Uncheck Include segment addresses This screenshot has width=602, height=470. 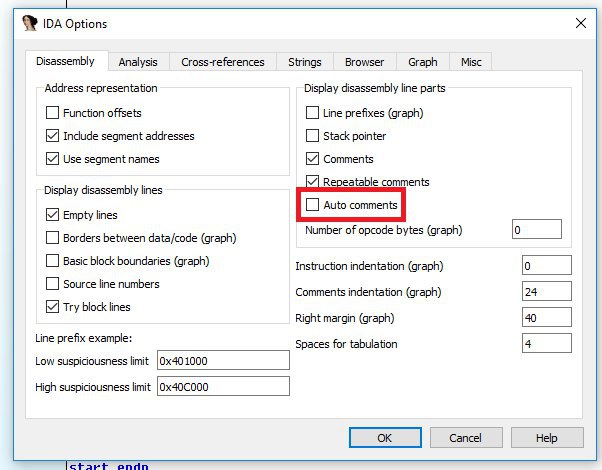pos(53,136)
